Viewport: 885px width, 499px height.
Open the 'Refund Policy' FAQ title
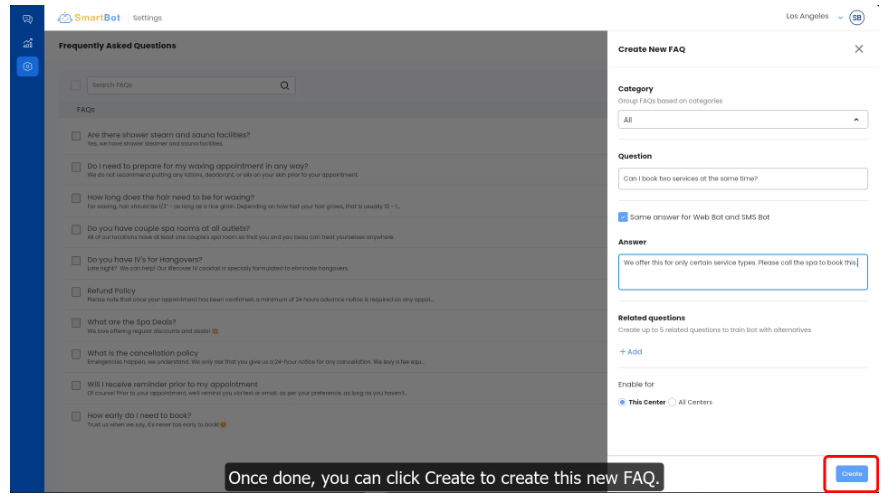(x=111, y=291)
